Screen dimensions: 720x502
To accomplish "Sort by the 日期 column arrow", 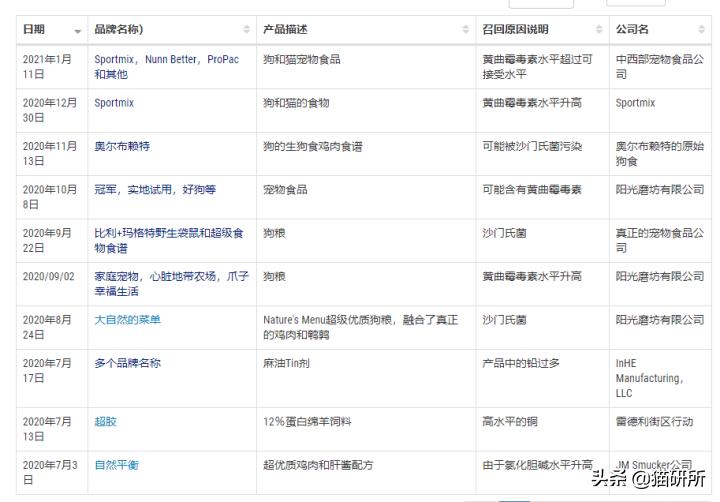I will [78, 31].
